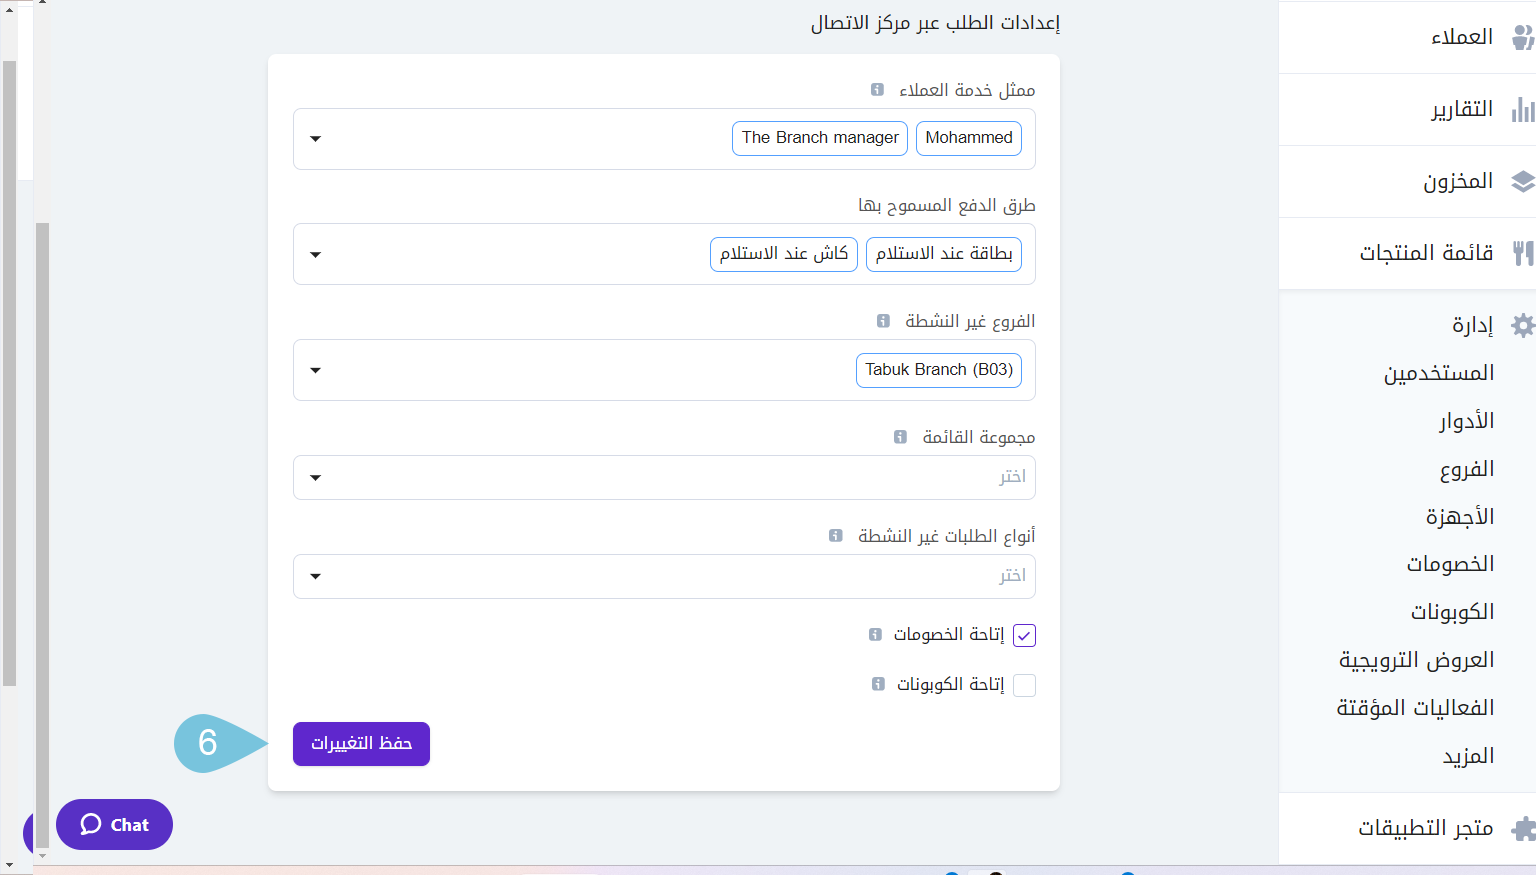1536x875 pixels.
Task: Click the إدارة gear icon in sidebar
Action: coord(1523,325)
